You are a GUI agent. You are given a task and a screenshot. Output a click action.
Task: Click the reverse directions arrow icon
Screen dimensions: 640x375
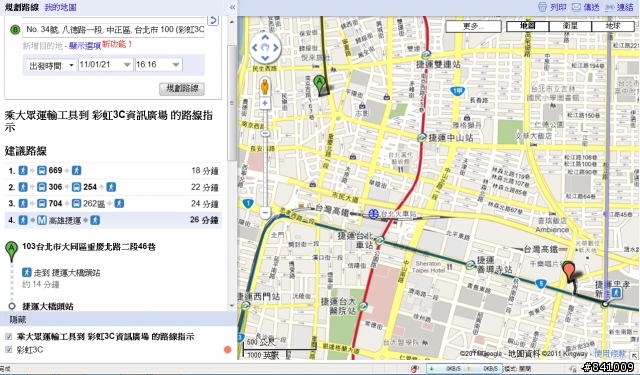(213, 20)
